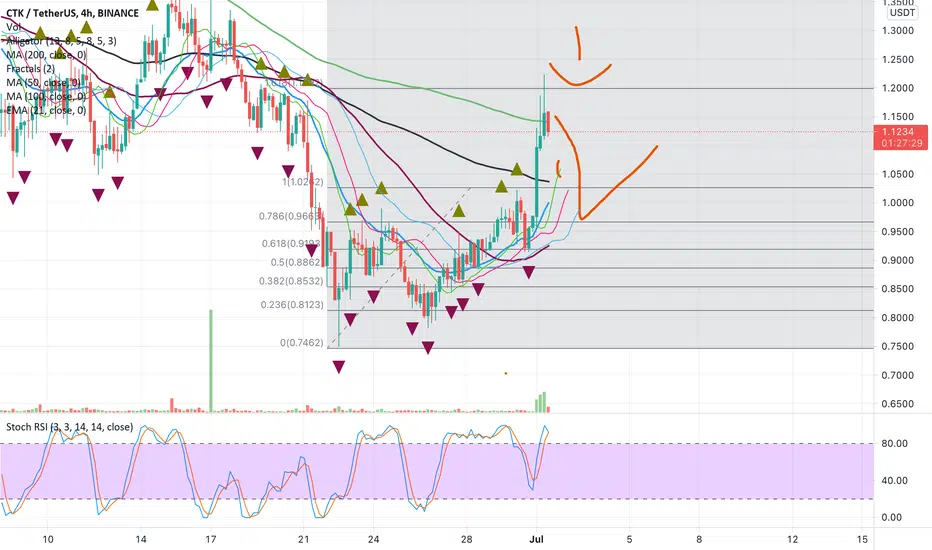Viewport: 932px width, 550px height.
Task: Click the MA (100, close, 0) legend
Action: tap(46, 96)
